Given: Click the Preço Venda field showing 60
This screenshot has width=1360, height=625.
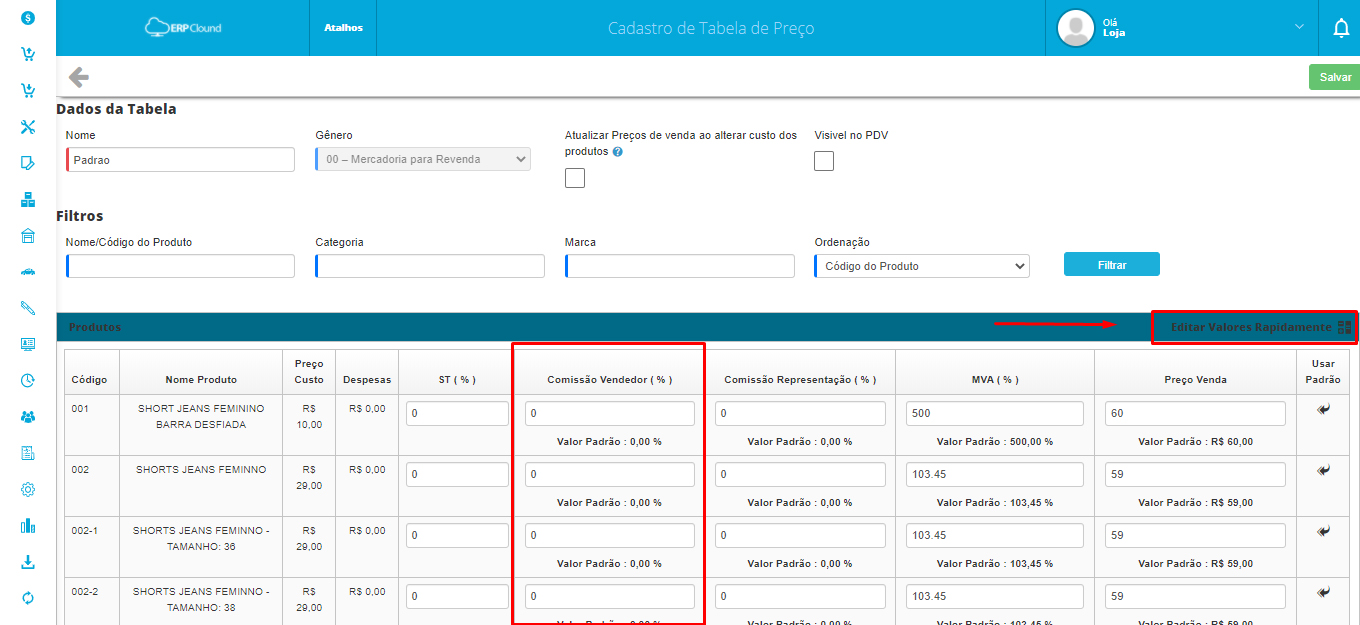Looking at the screenshot, I should pos(1196,414).
